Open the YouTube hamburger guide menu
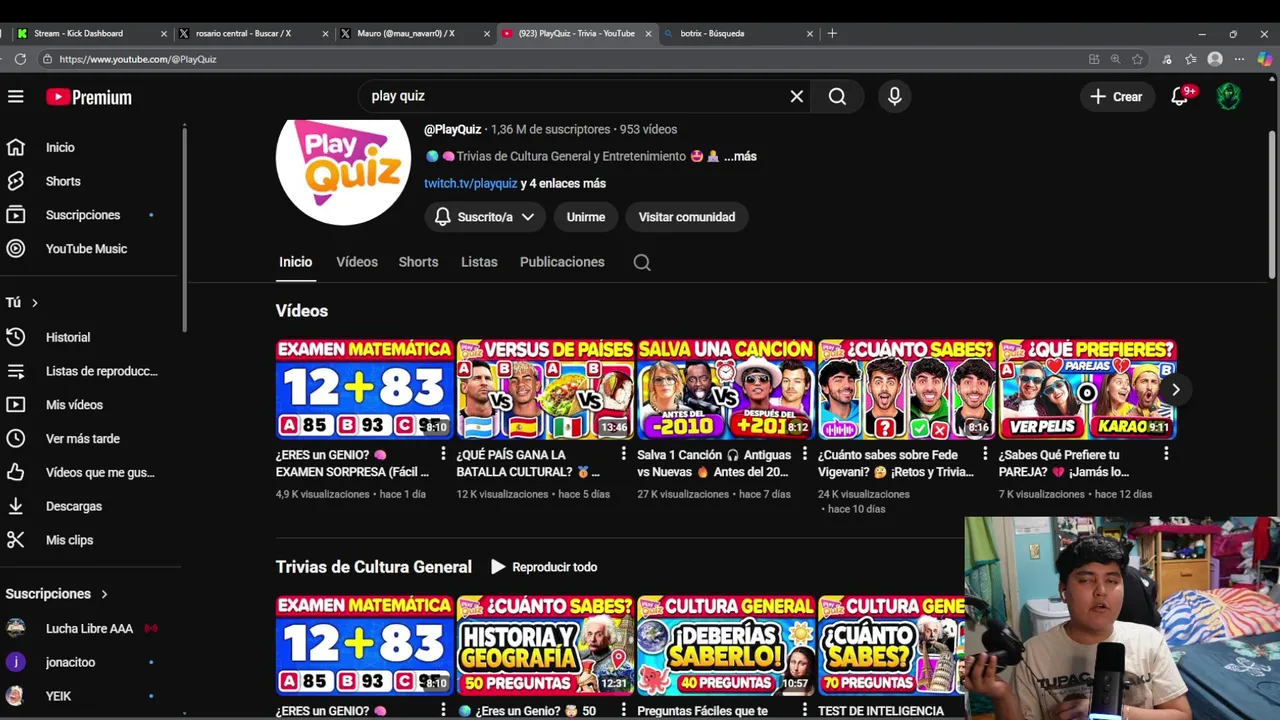Image resolution: width=1280 pixels, height=720 pixels. point(15,97)
